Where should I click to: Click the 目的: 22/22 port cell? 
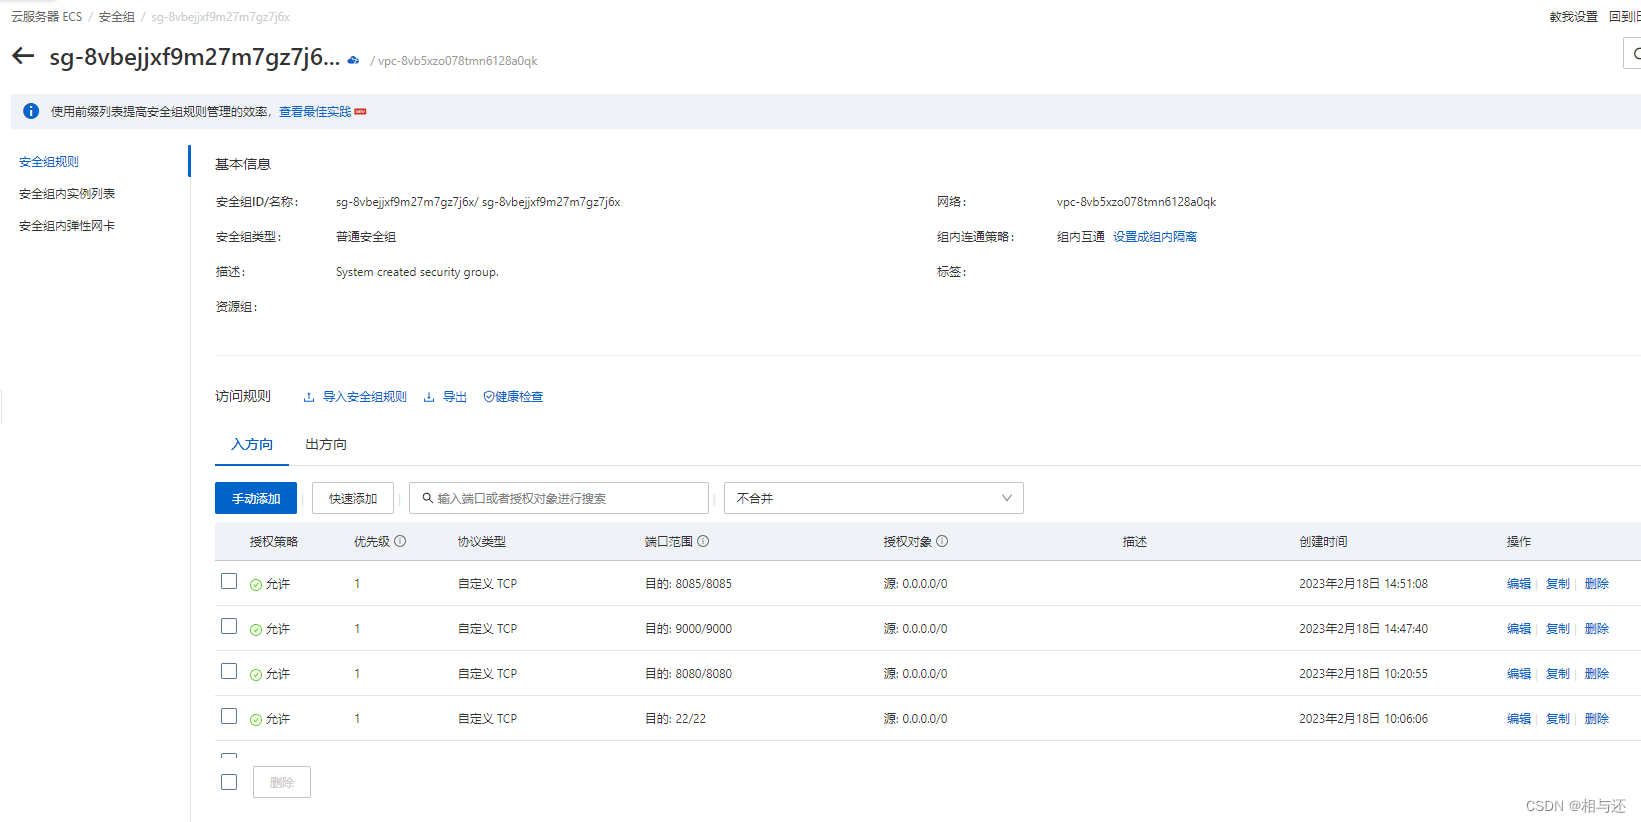click(676, 719)
